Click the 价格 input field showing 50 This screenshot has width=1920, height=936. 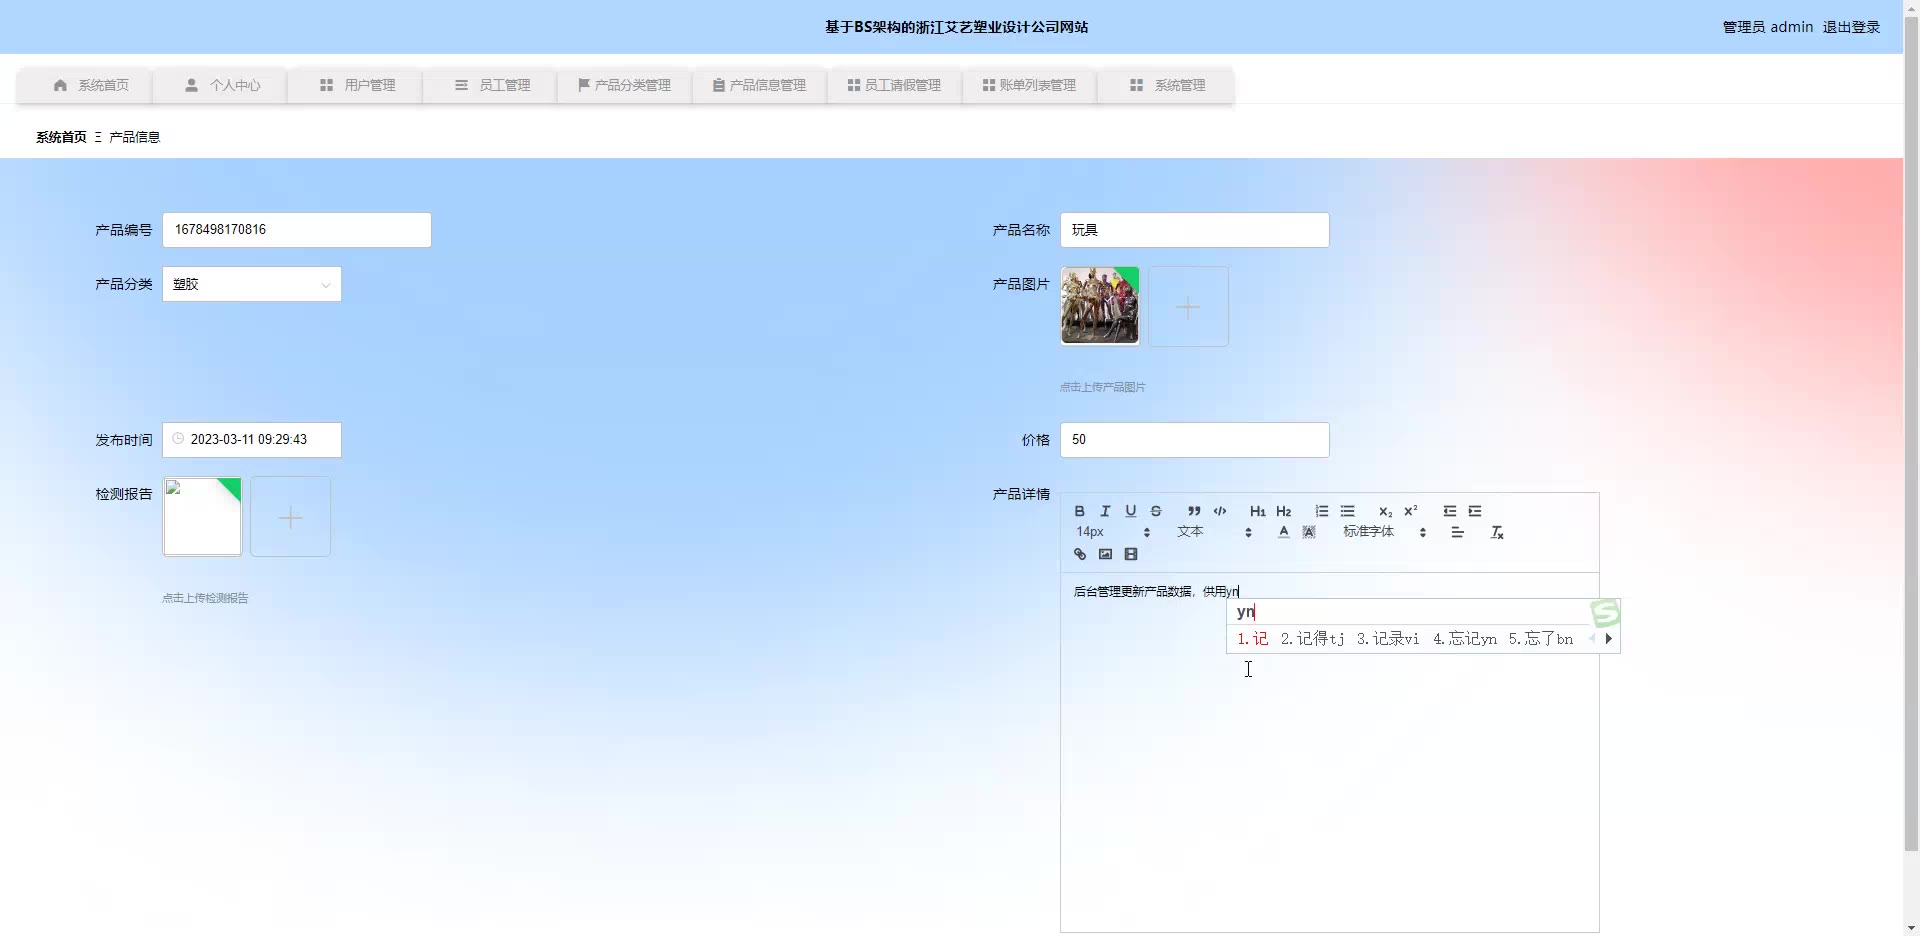click(x=1195, y=440)
